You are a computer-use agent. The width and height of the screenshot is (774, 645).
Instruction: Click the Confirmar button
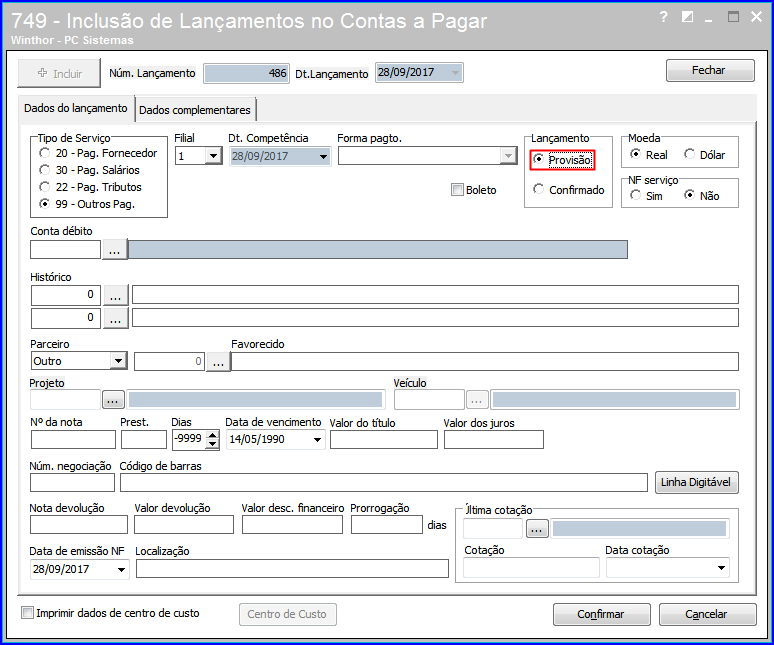(x=601, y=614)
